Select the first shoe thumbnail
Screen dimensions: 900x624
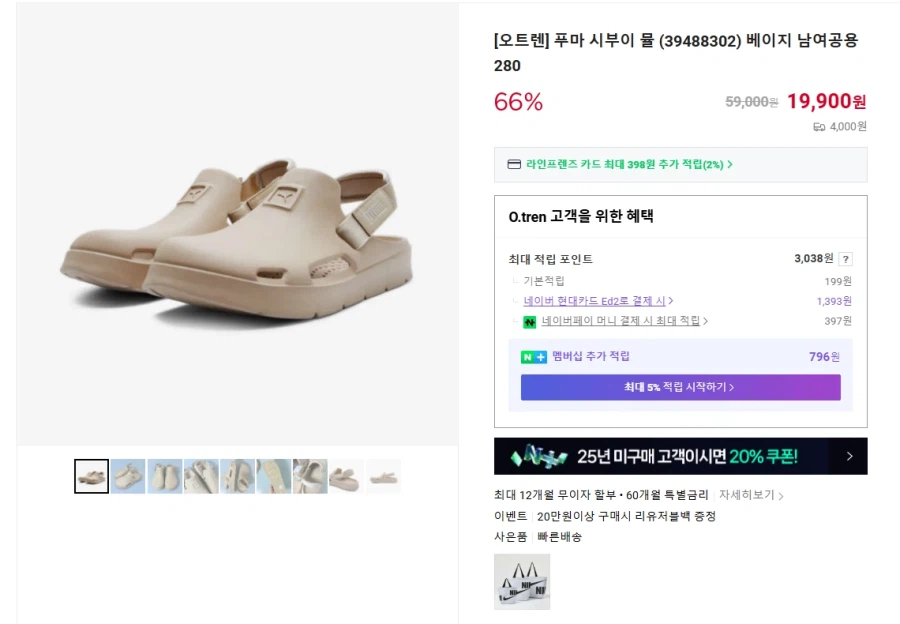coord(91,477)
